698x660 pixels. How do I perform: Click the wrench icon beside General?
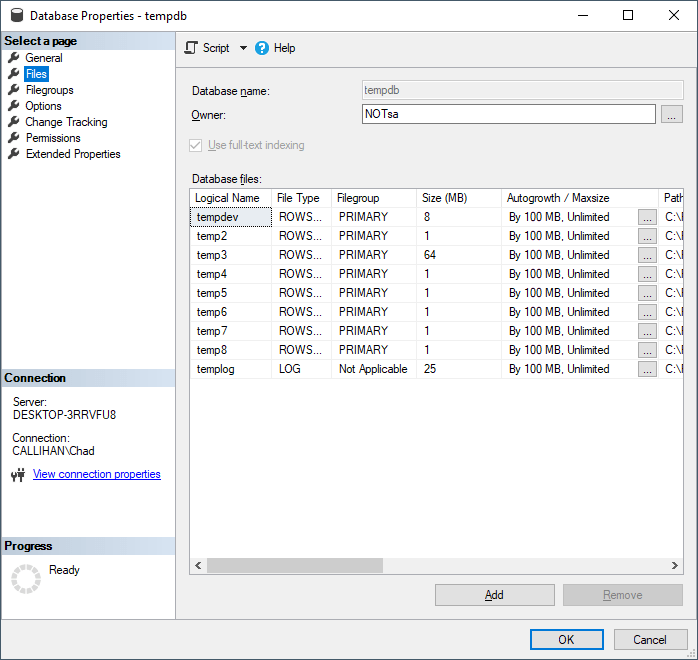click(14, 58)
